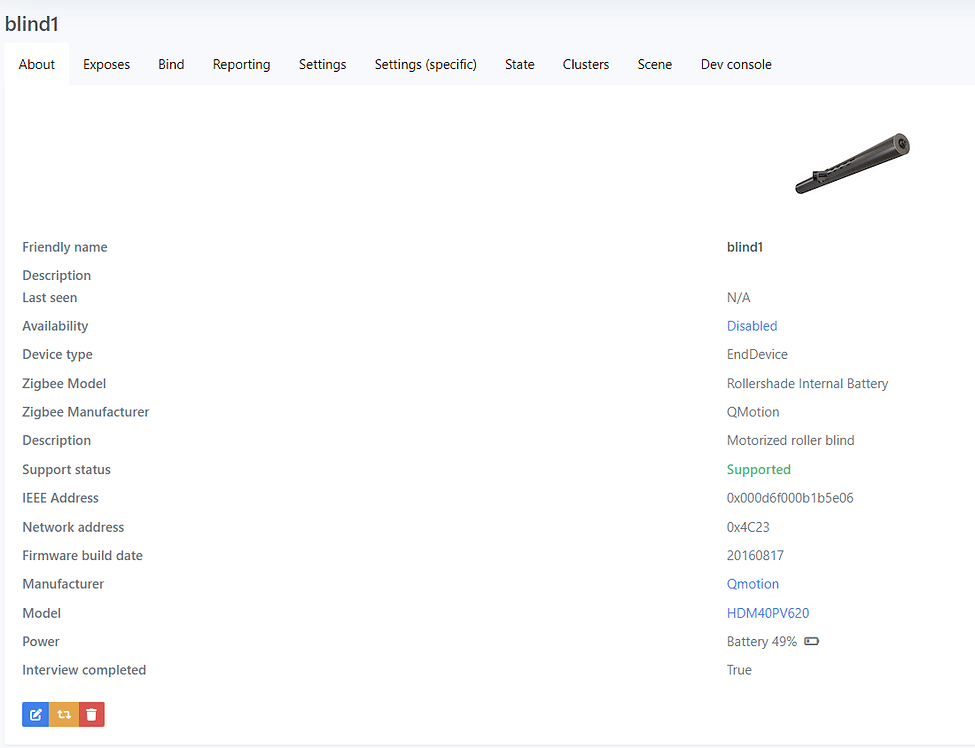Image resolution: width=975 pixels, height=748 pixels.
Task: Click the Interview completed label
Action: coord(84,670)
